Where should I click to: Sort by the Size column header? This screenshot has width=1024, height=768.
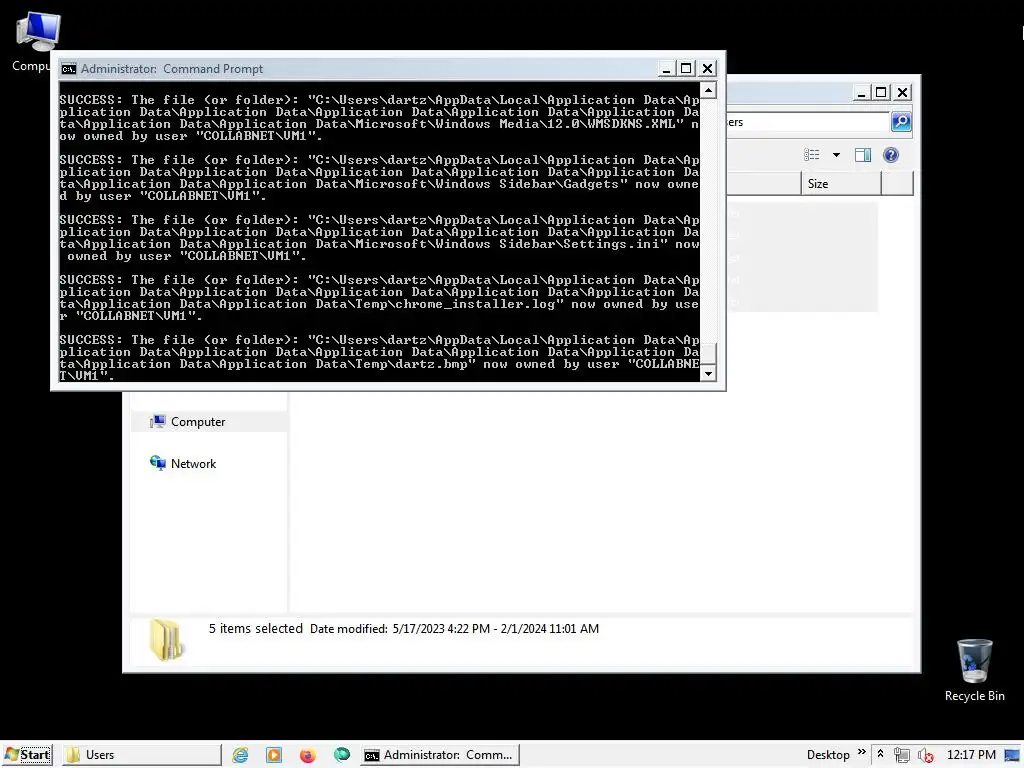pos(841,184)
